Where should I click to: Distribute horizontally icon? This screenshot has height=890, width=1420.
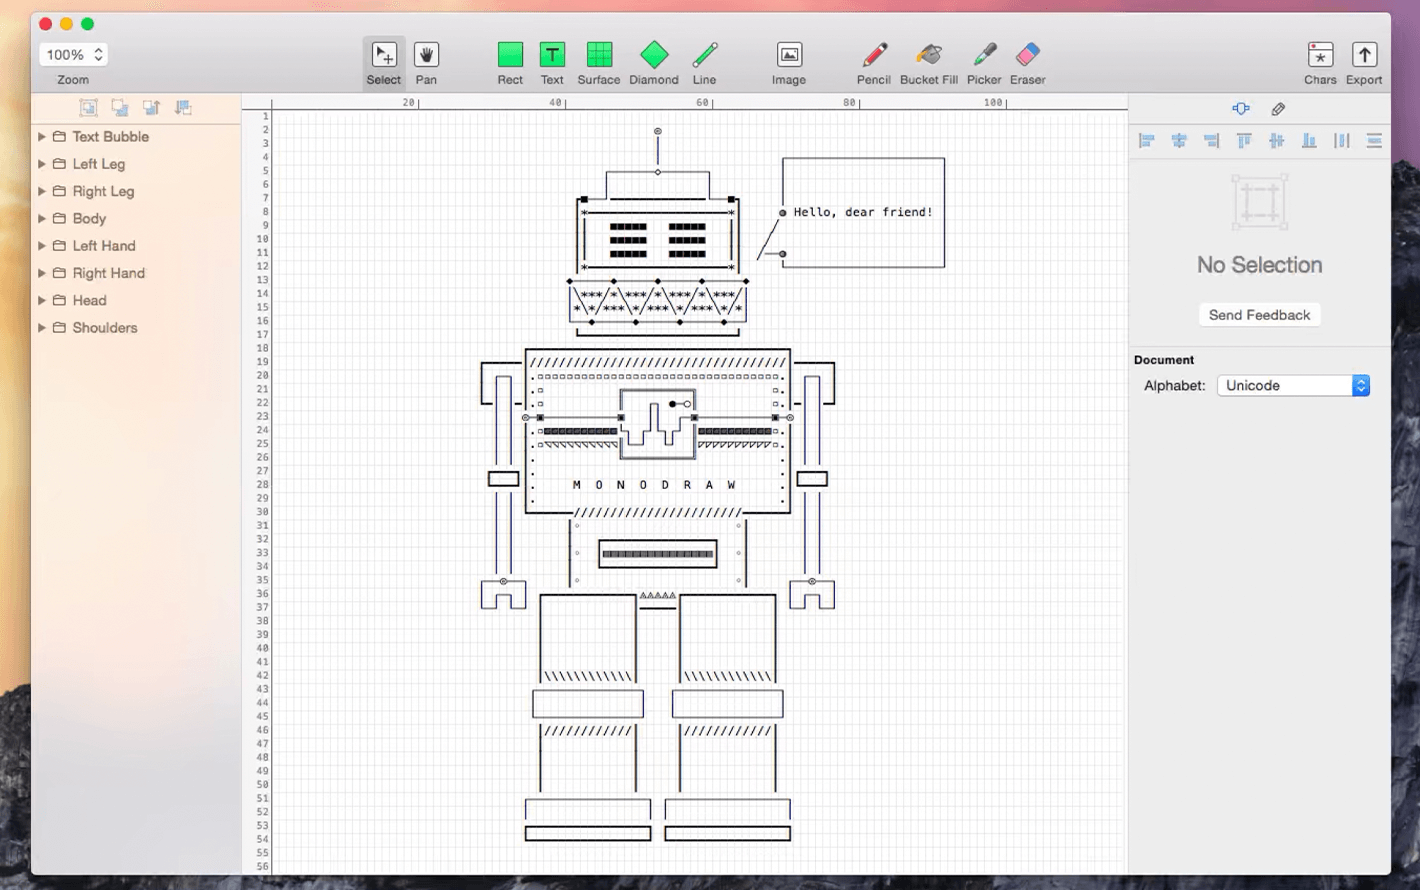coord(1342,141)
